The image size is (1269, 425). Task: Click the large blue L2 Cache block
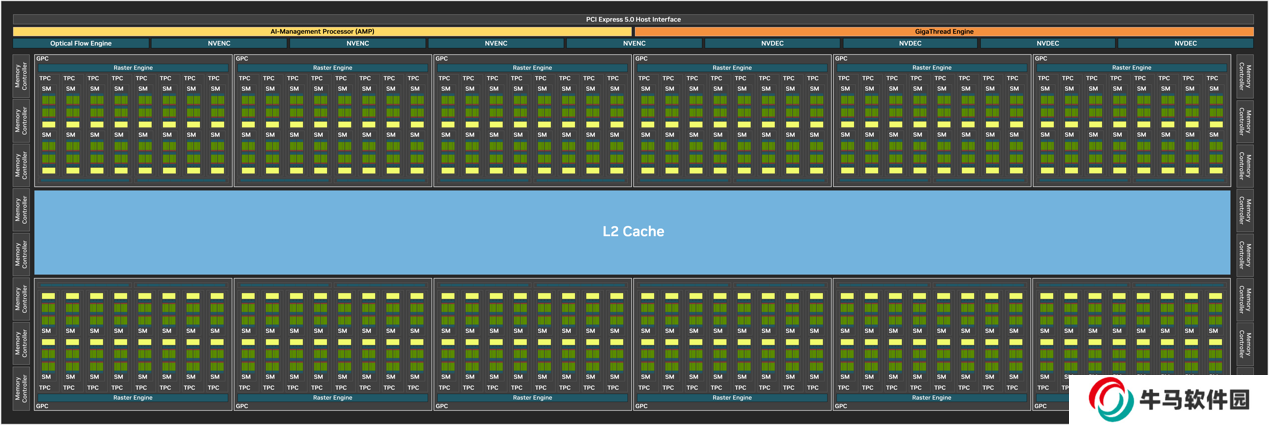(632, 231)
